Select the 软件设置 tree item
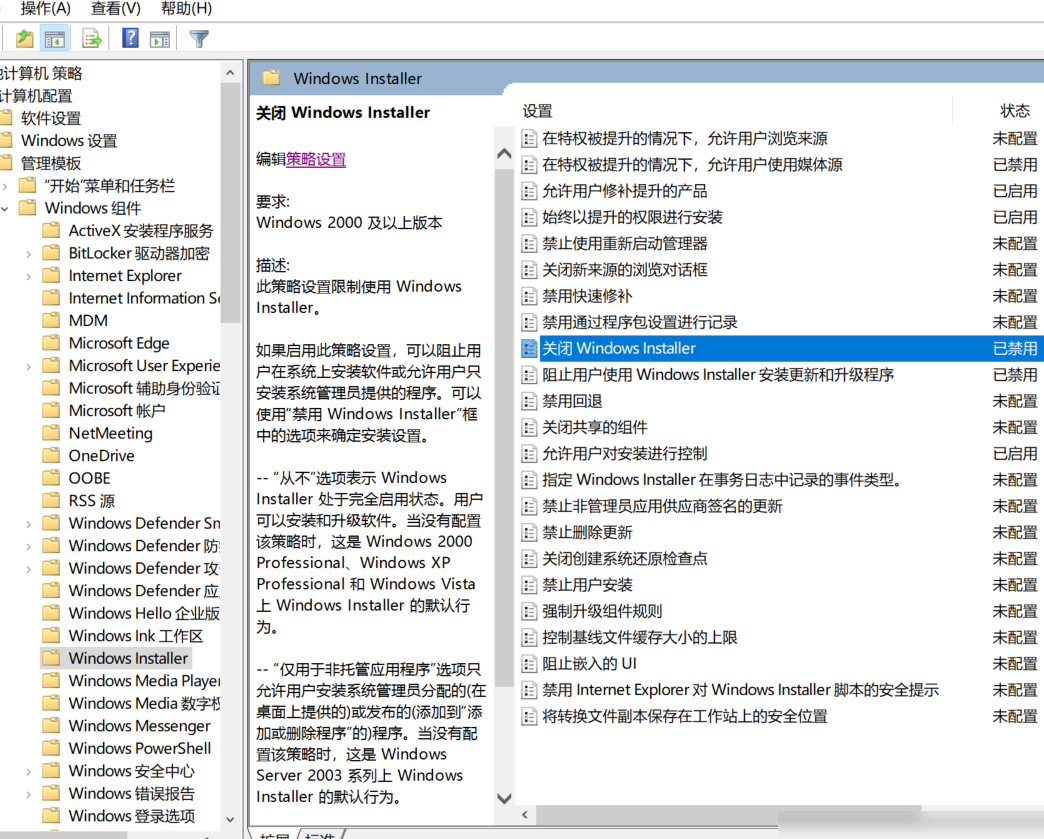This screenshot has width=1044, height=839. pyautogui.click(x=51, y=119)
